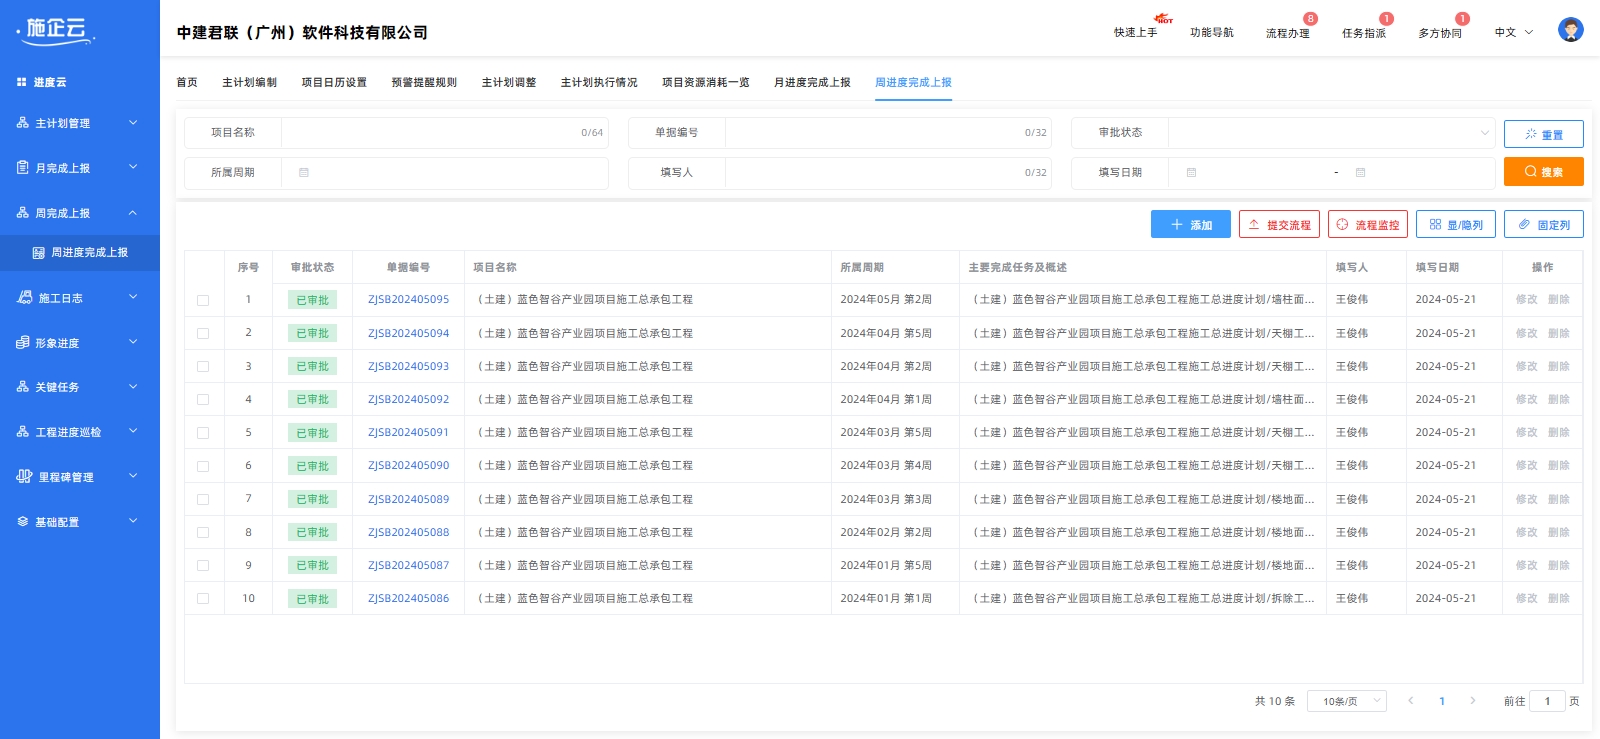Click the blue 添加 button
The image size is (1600, 739).
click(x=1190, y=224)
